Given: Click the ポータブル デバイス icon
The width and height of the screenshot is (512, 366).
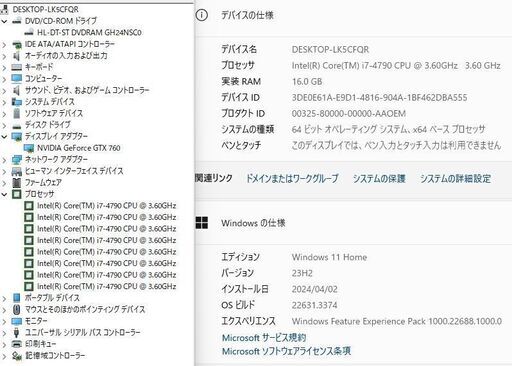Looking at the screenshot, I should tap(17, 298).
